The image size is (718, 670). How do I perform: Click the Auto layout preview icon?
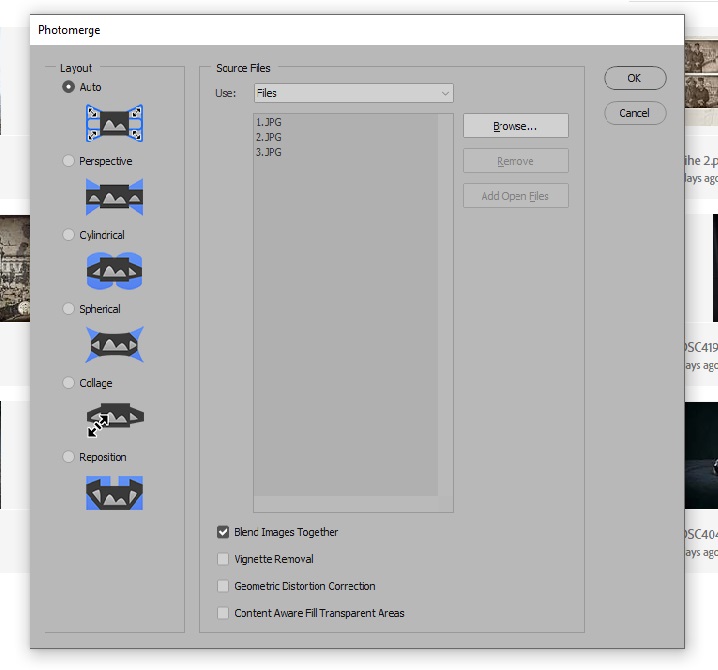[114, 122]
